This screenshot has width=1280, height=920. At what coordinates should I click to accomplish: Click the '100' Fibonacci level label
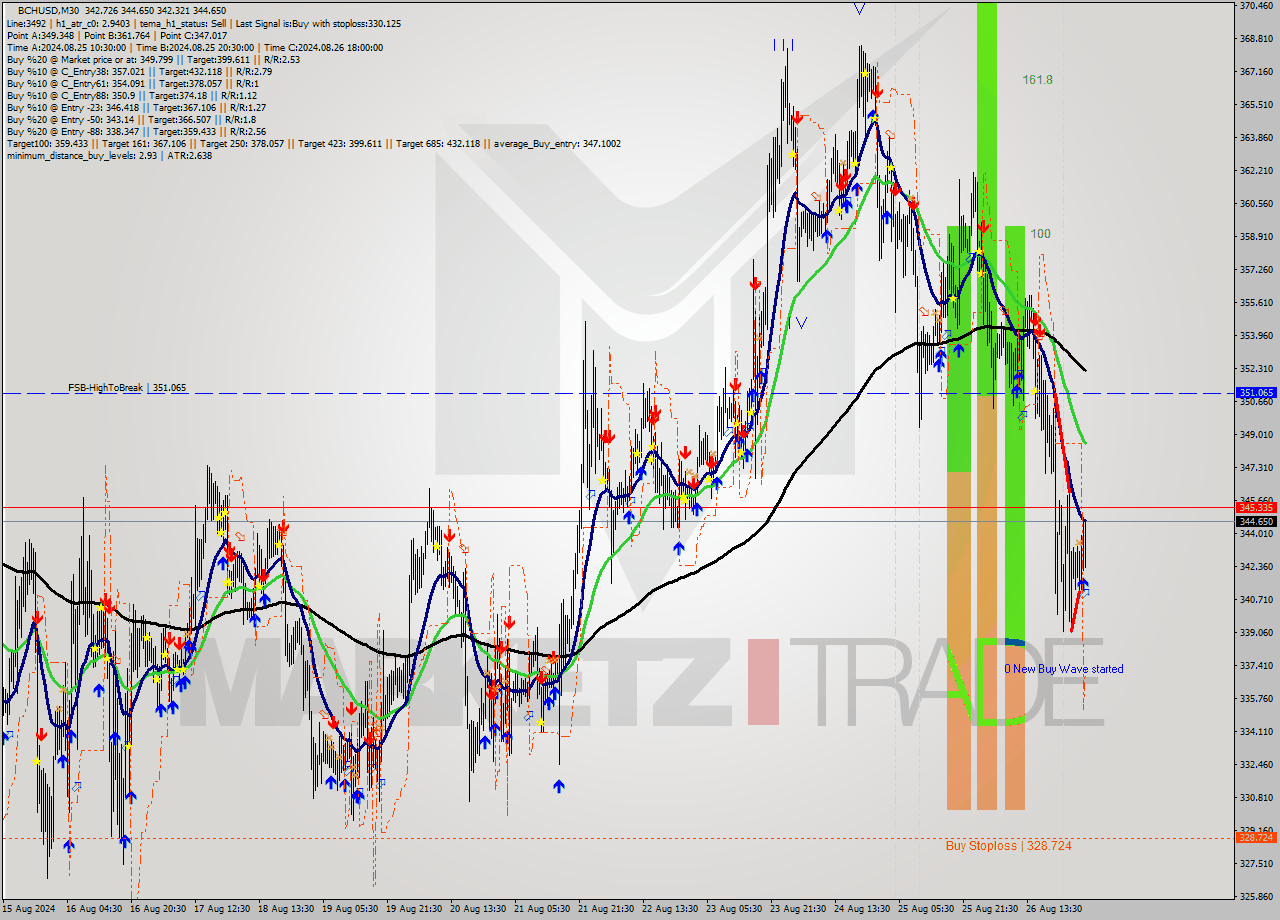[1040, 234]
